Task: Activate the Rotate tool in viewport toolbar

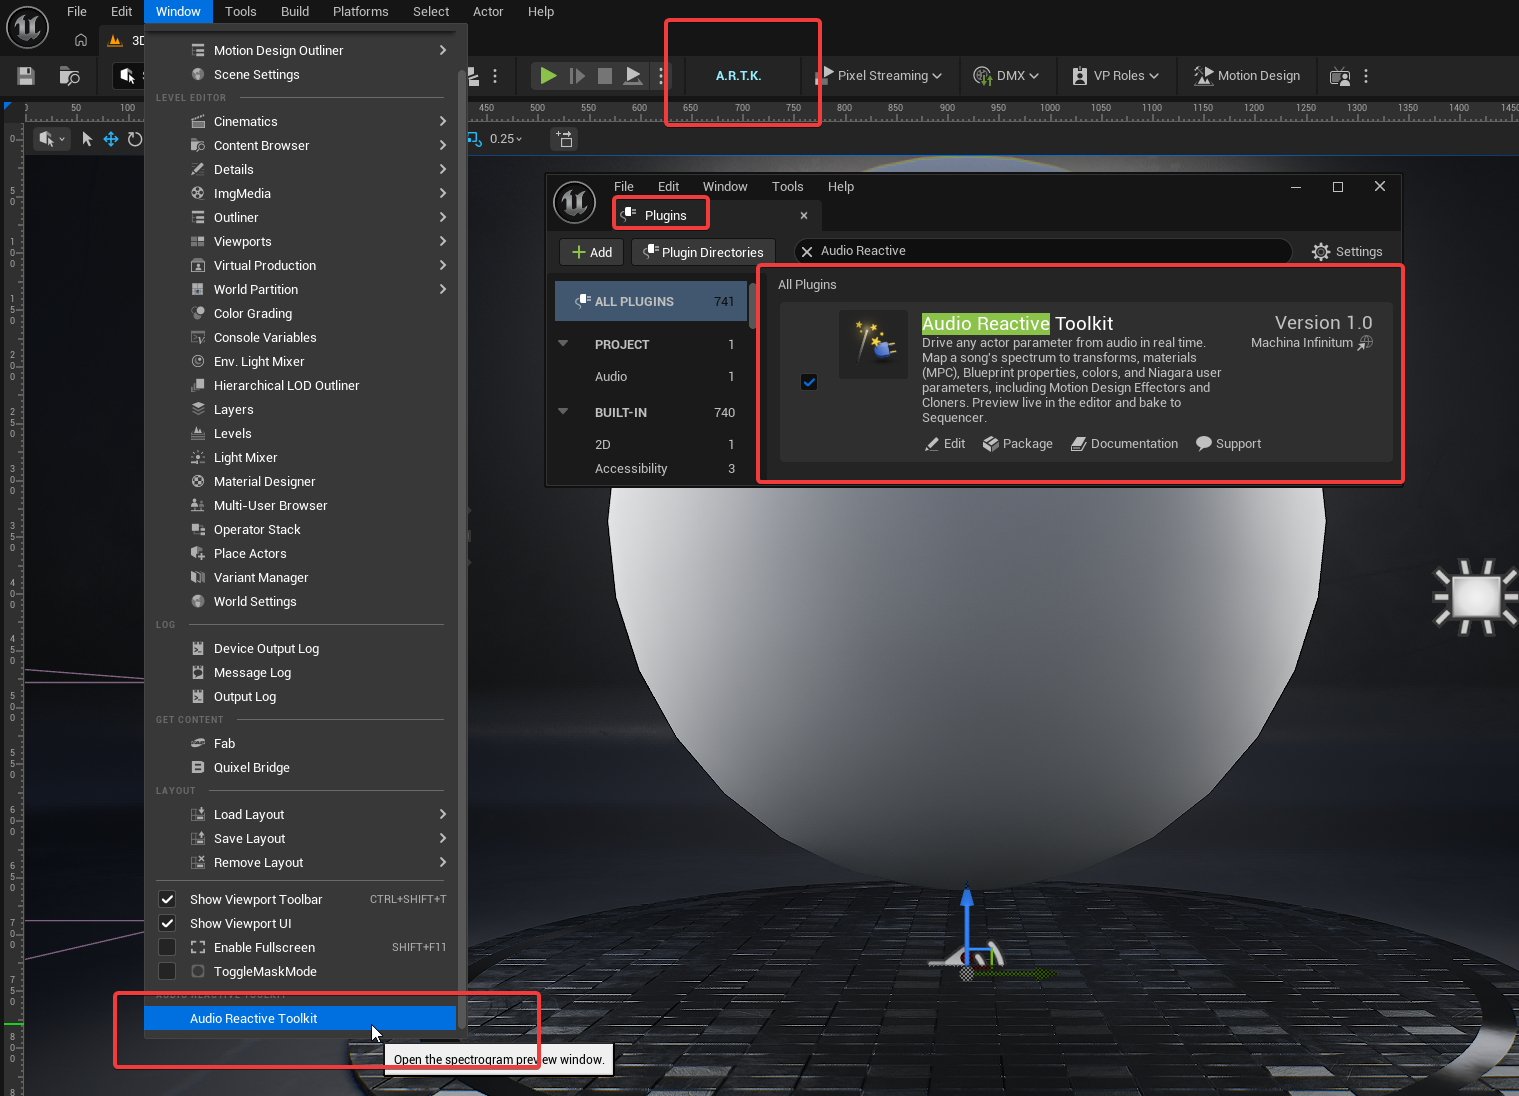Action: tap(135, 139)
